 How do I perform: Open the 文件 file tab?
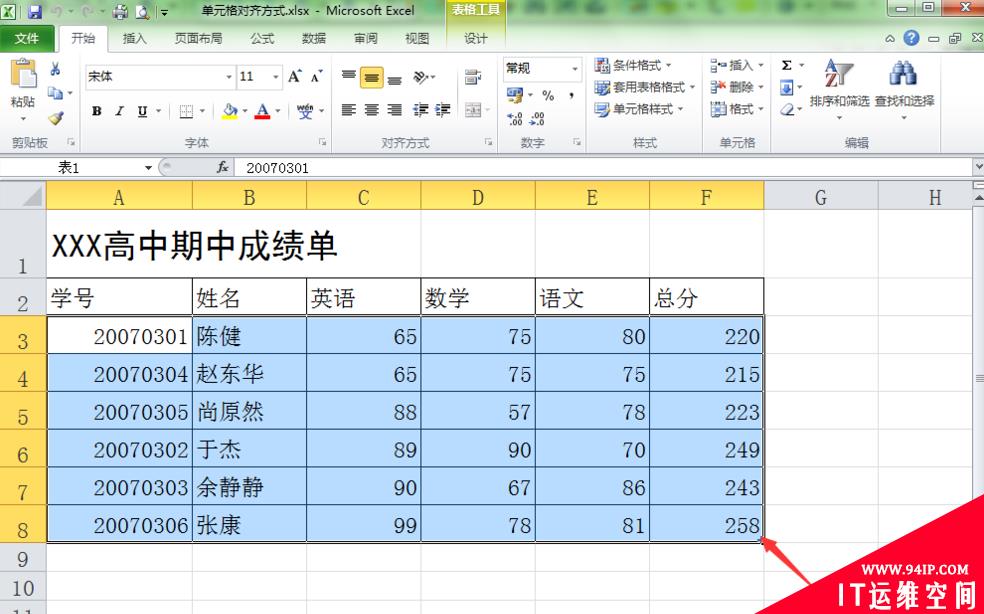[x=27, y=38]
